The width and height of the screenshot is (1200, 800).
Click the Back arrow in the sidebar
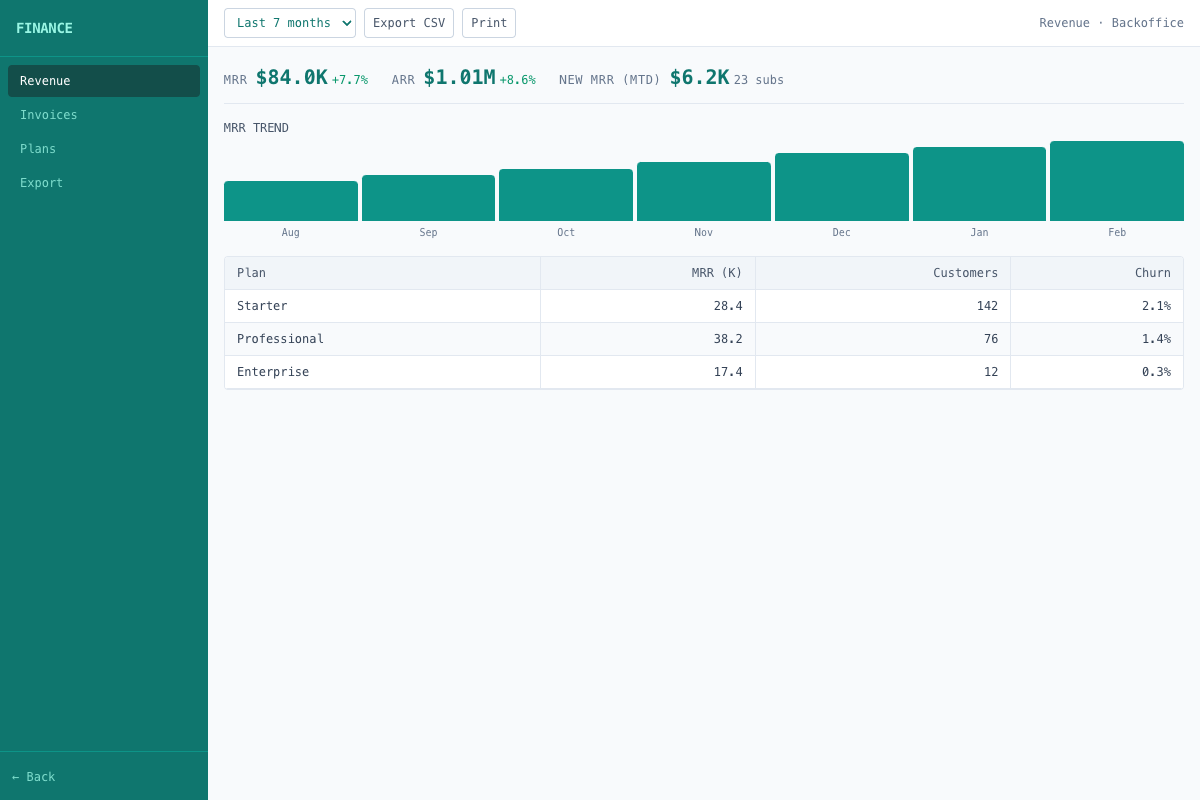(x=33, y=777)
